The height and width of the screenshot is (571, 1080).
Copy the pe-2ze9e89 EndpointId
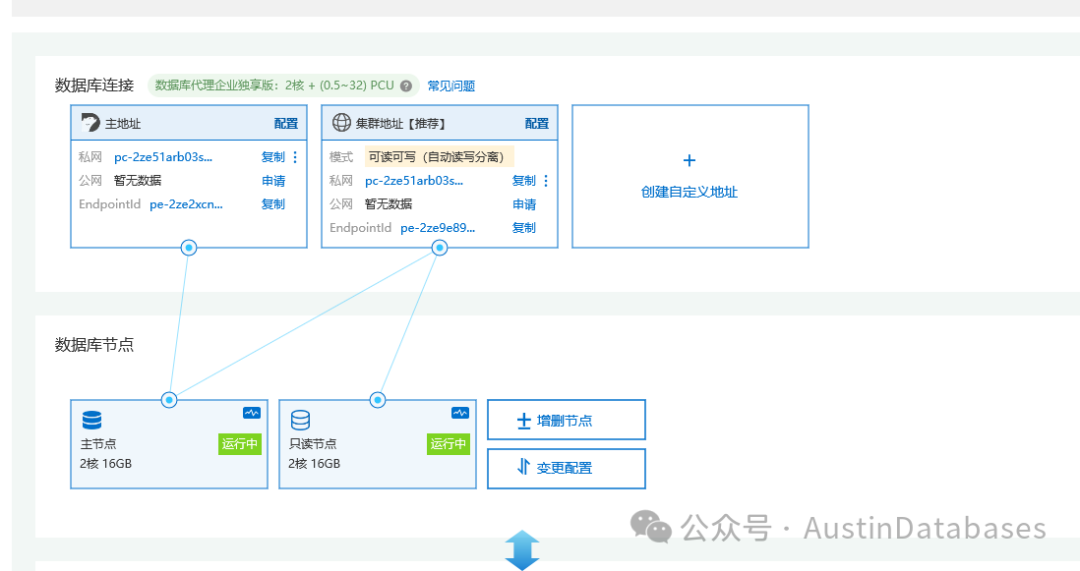[523, 227]
